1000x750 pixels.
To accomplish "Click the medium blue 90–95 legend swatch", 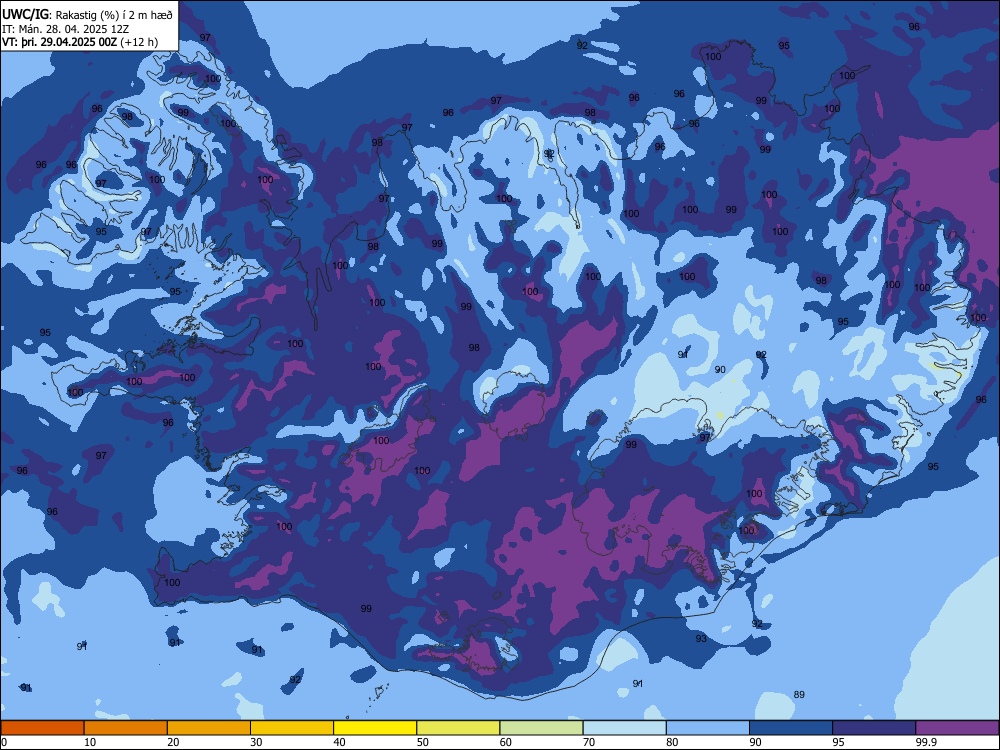I will [x=791, y=728].
